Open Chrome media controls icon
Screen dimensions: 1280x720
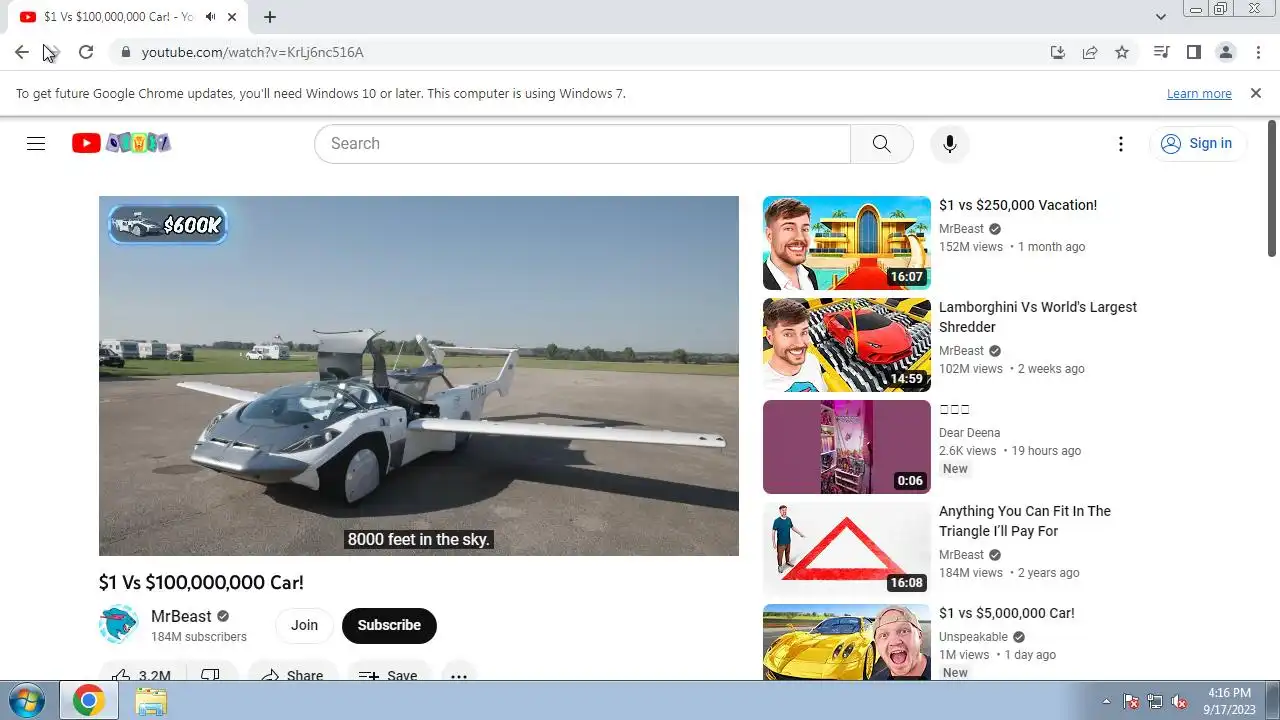[1161, 52]
